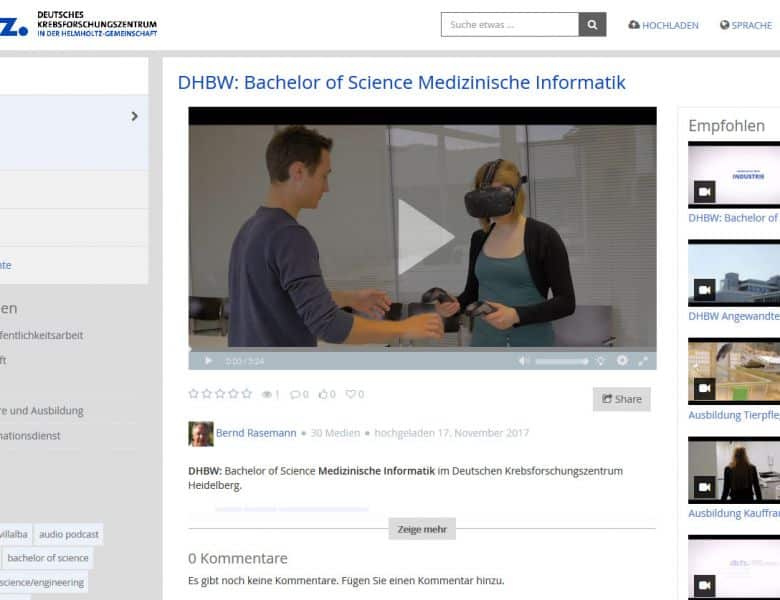Expand description with 'Zeige mehr'

[x=422, y=529]
